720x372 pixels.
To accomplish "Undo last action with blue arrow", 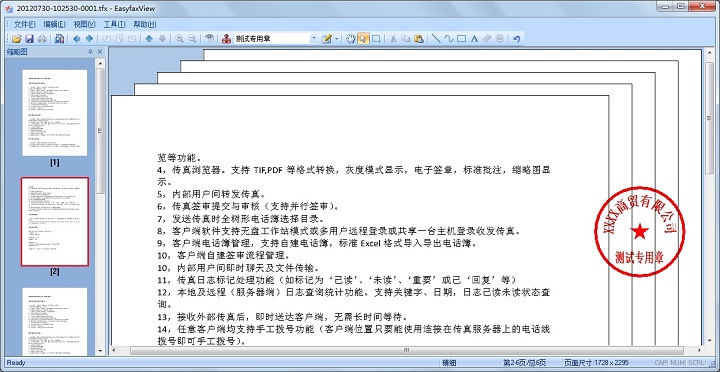I will coord(517,39).
